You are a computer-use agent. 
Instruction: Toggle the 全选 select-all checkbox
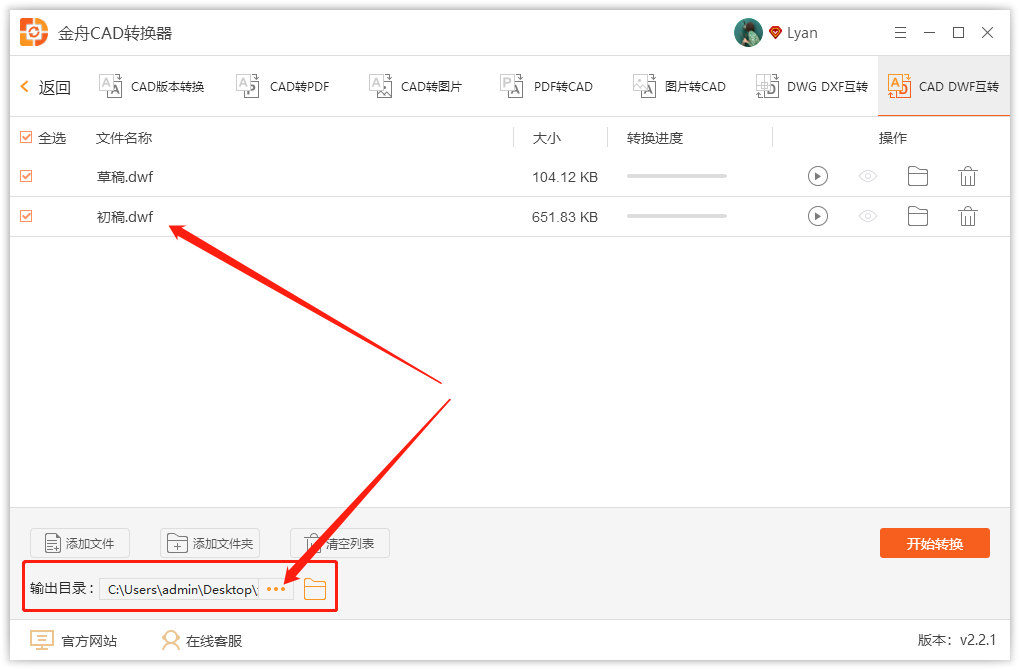(x=25, y=137)
